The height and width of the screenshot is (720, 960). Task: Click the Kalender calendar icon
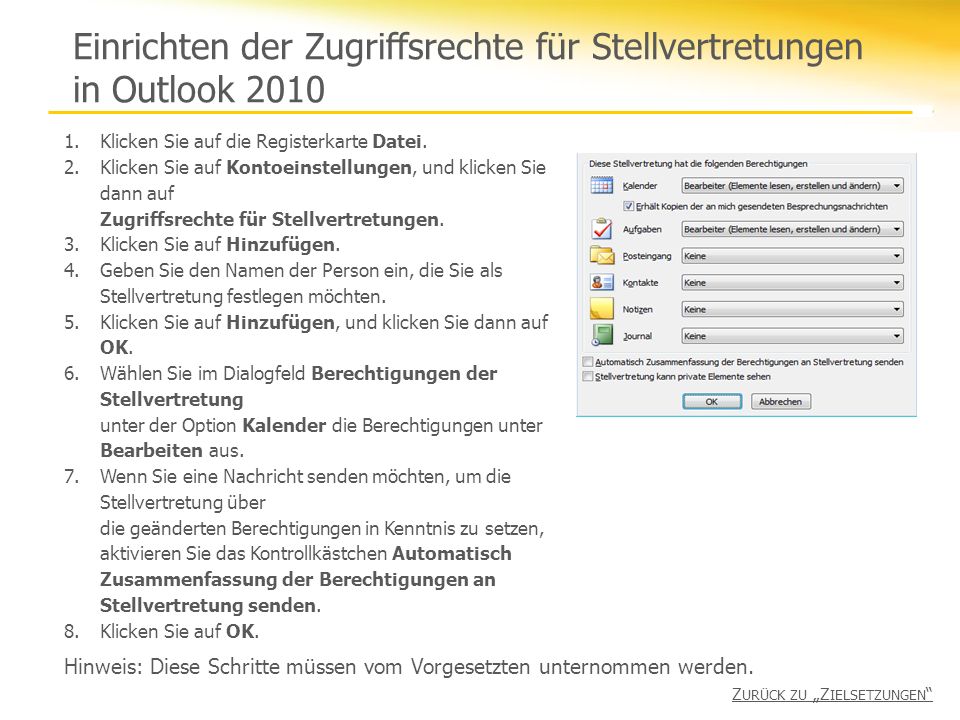click(601, 185)
